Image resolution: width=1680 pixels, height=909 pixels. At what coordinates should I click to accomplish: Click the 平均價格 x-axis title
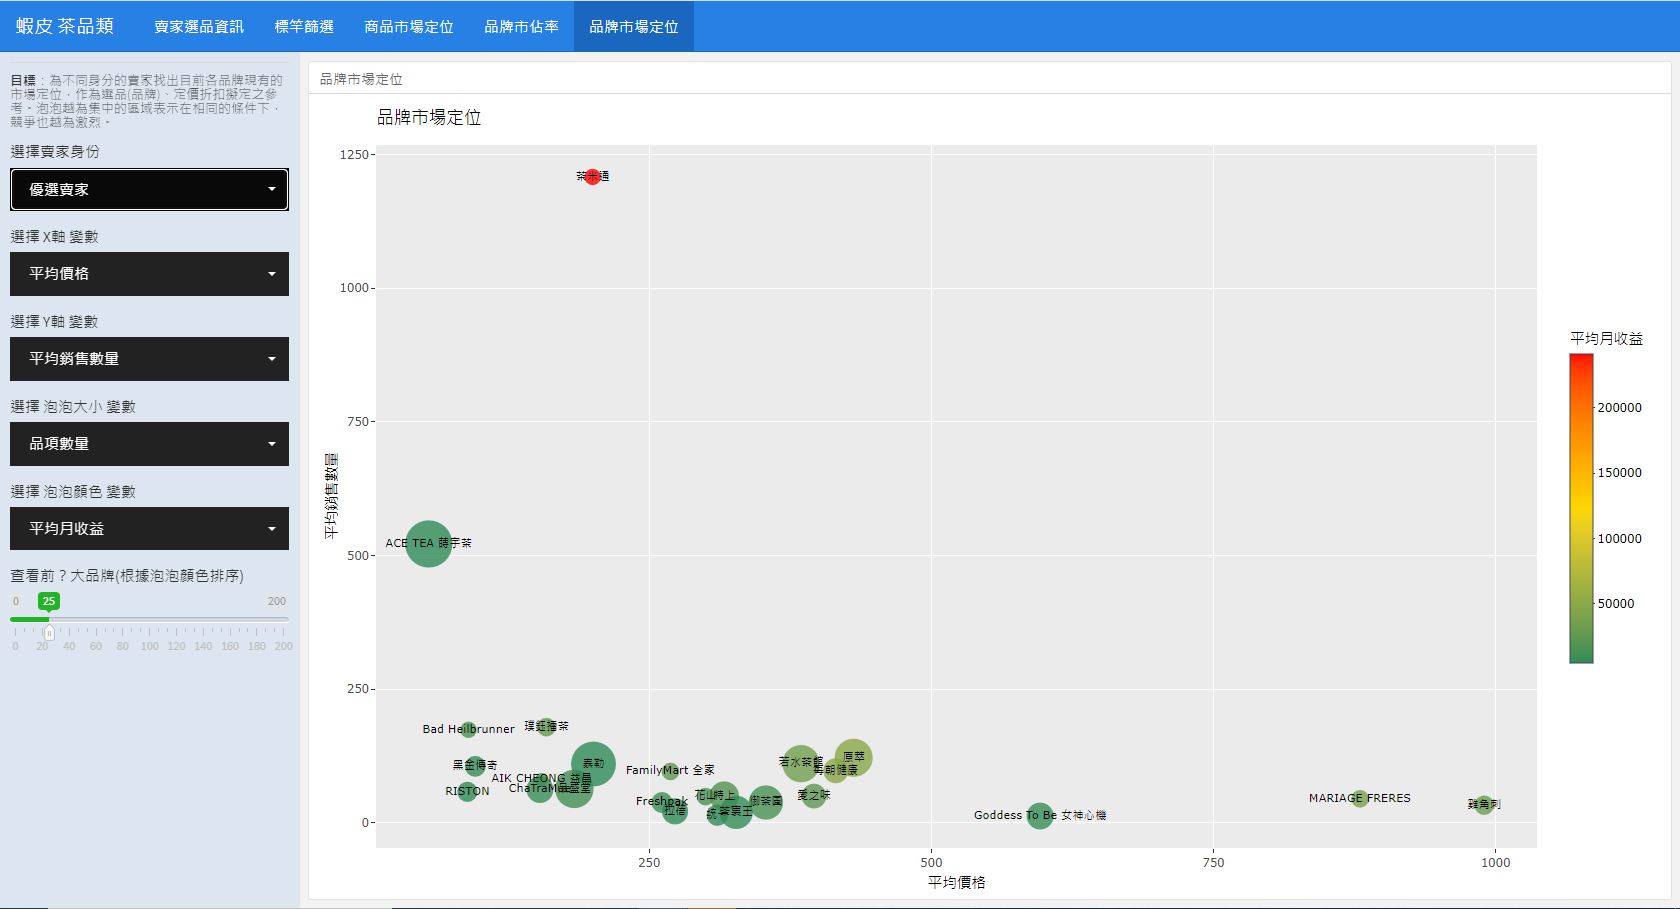pyautogui.click(x=957, y=882)
